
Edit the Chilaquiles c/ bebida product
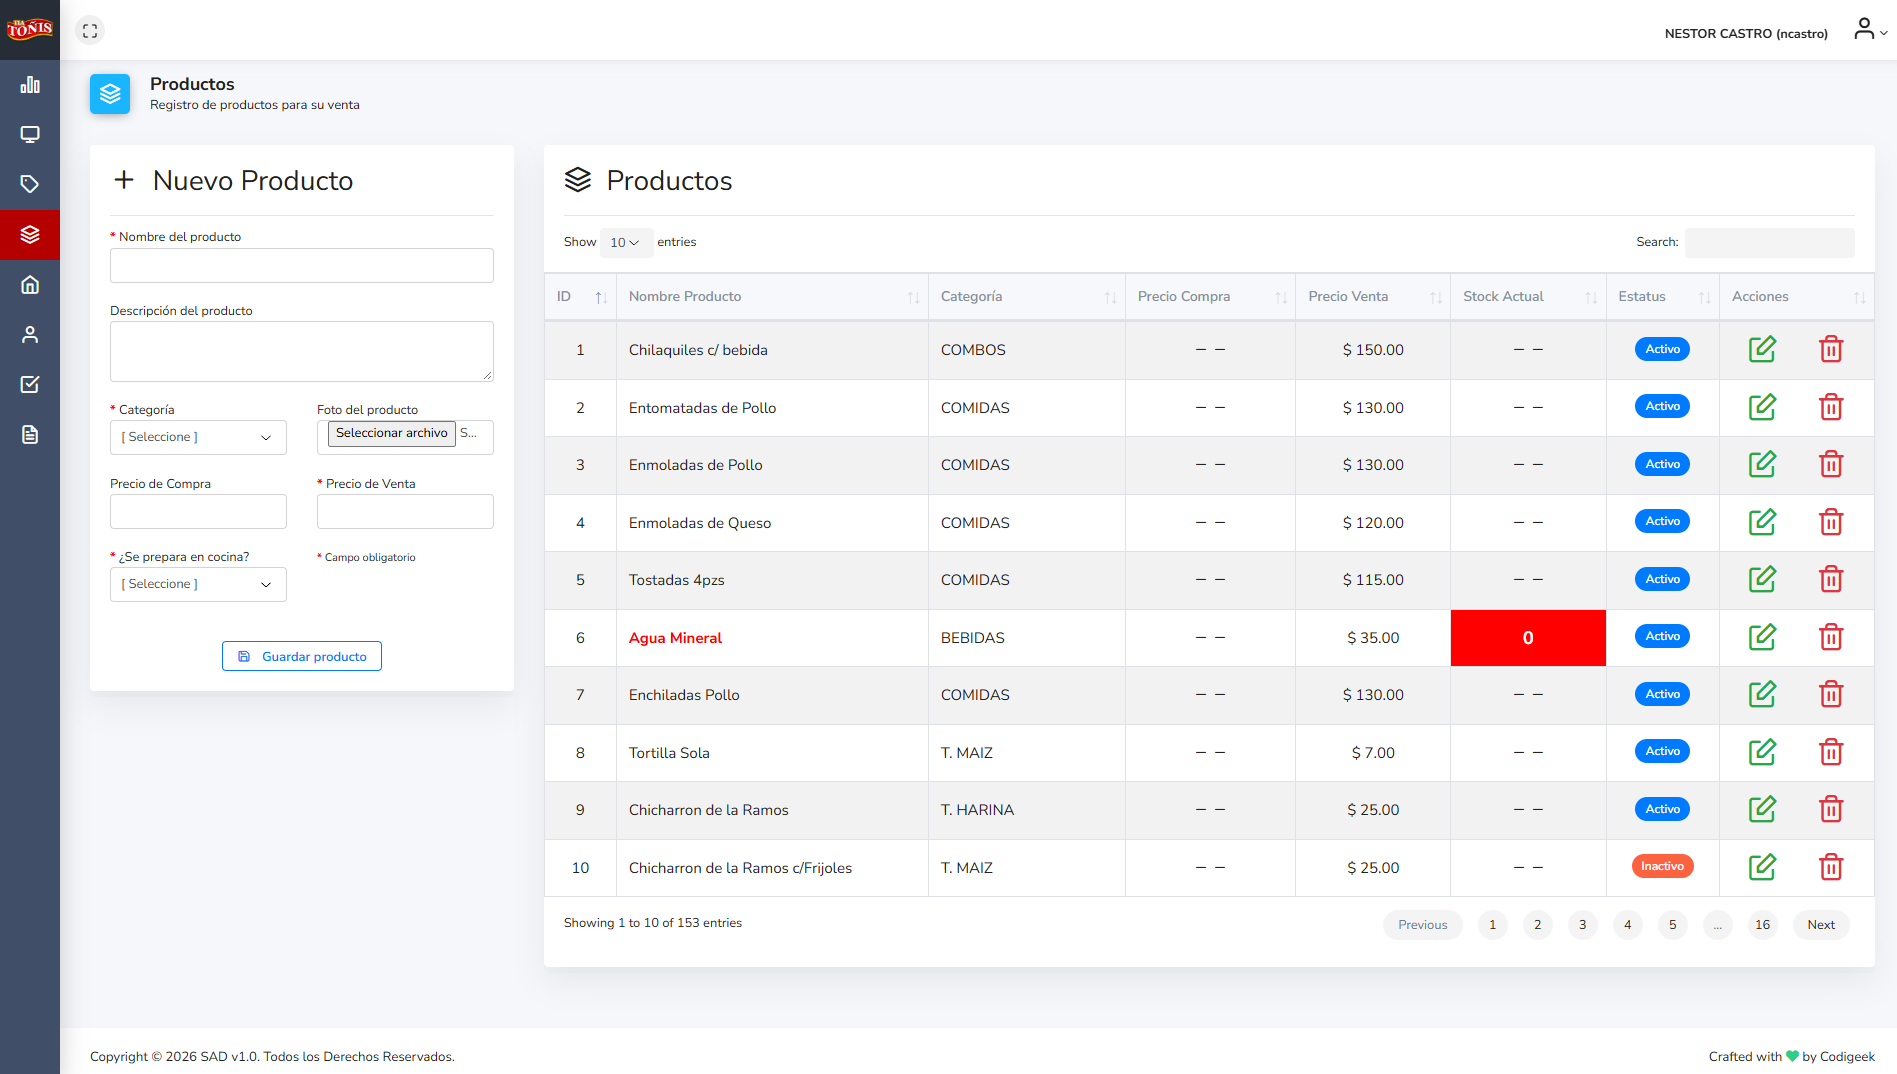pyautogui.click(x=1762, y=349)
